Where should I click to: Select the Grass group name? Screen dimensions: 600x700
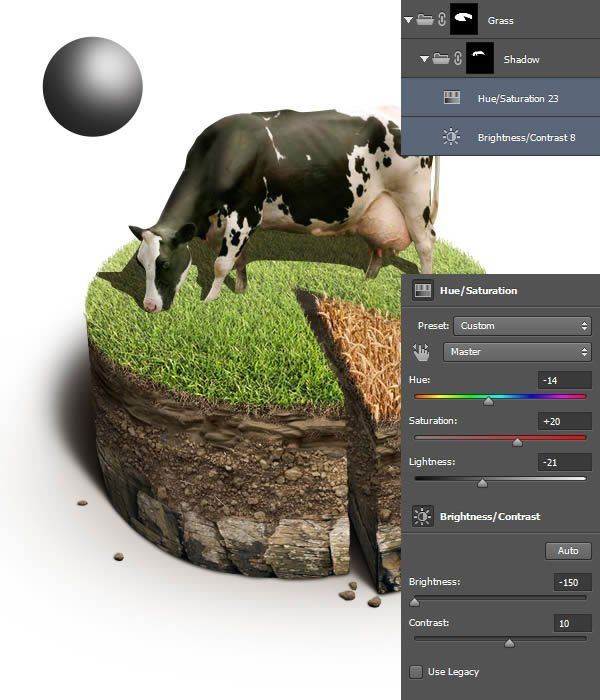pos(500,21)
